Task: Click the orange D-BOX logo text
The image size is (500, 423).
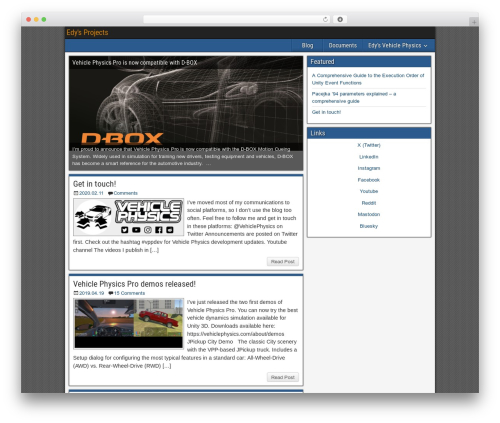Action: click(122, 138)
